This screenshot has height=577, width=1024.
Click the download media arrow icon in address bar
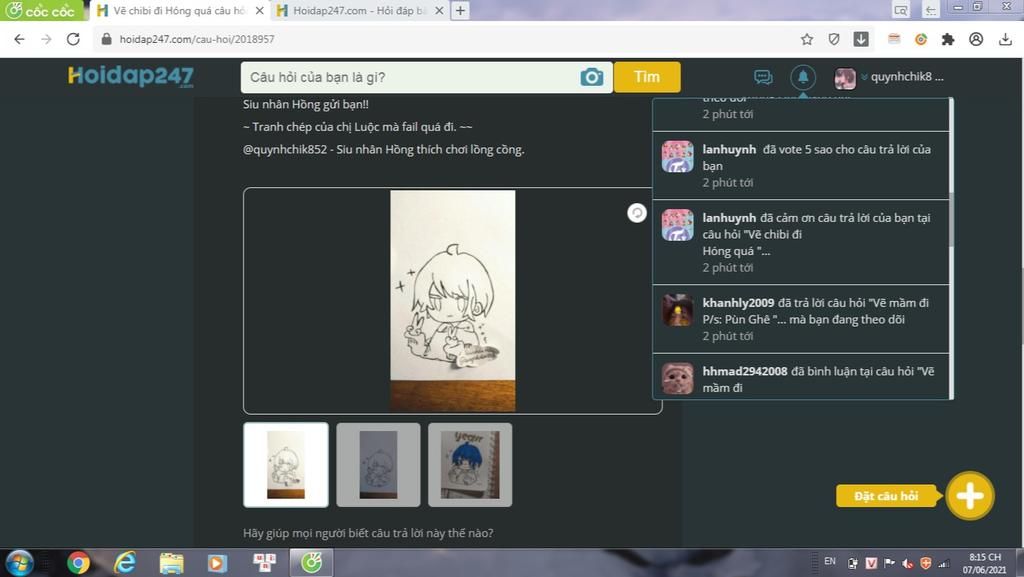[861, 39]
